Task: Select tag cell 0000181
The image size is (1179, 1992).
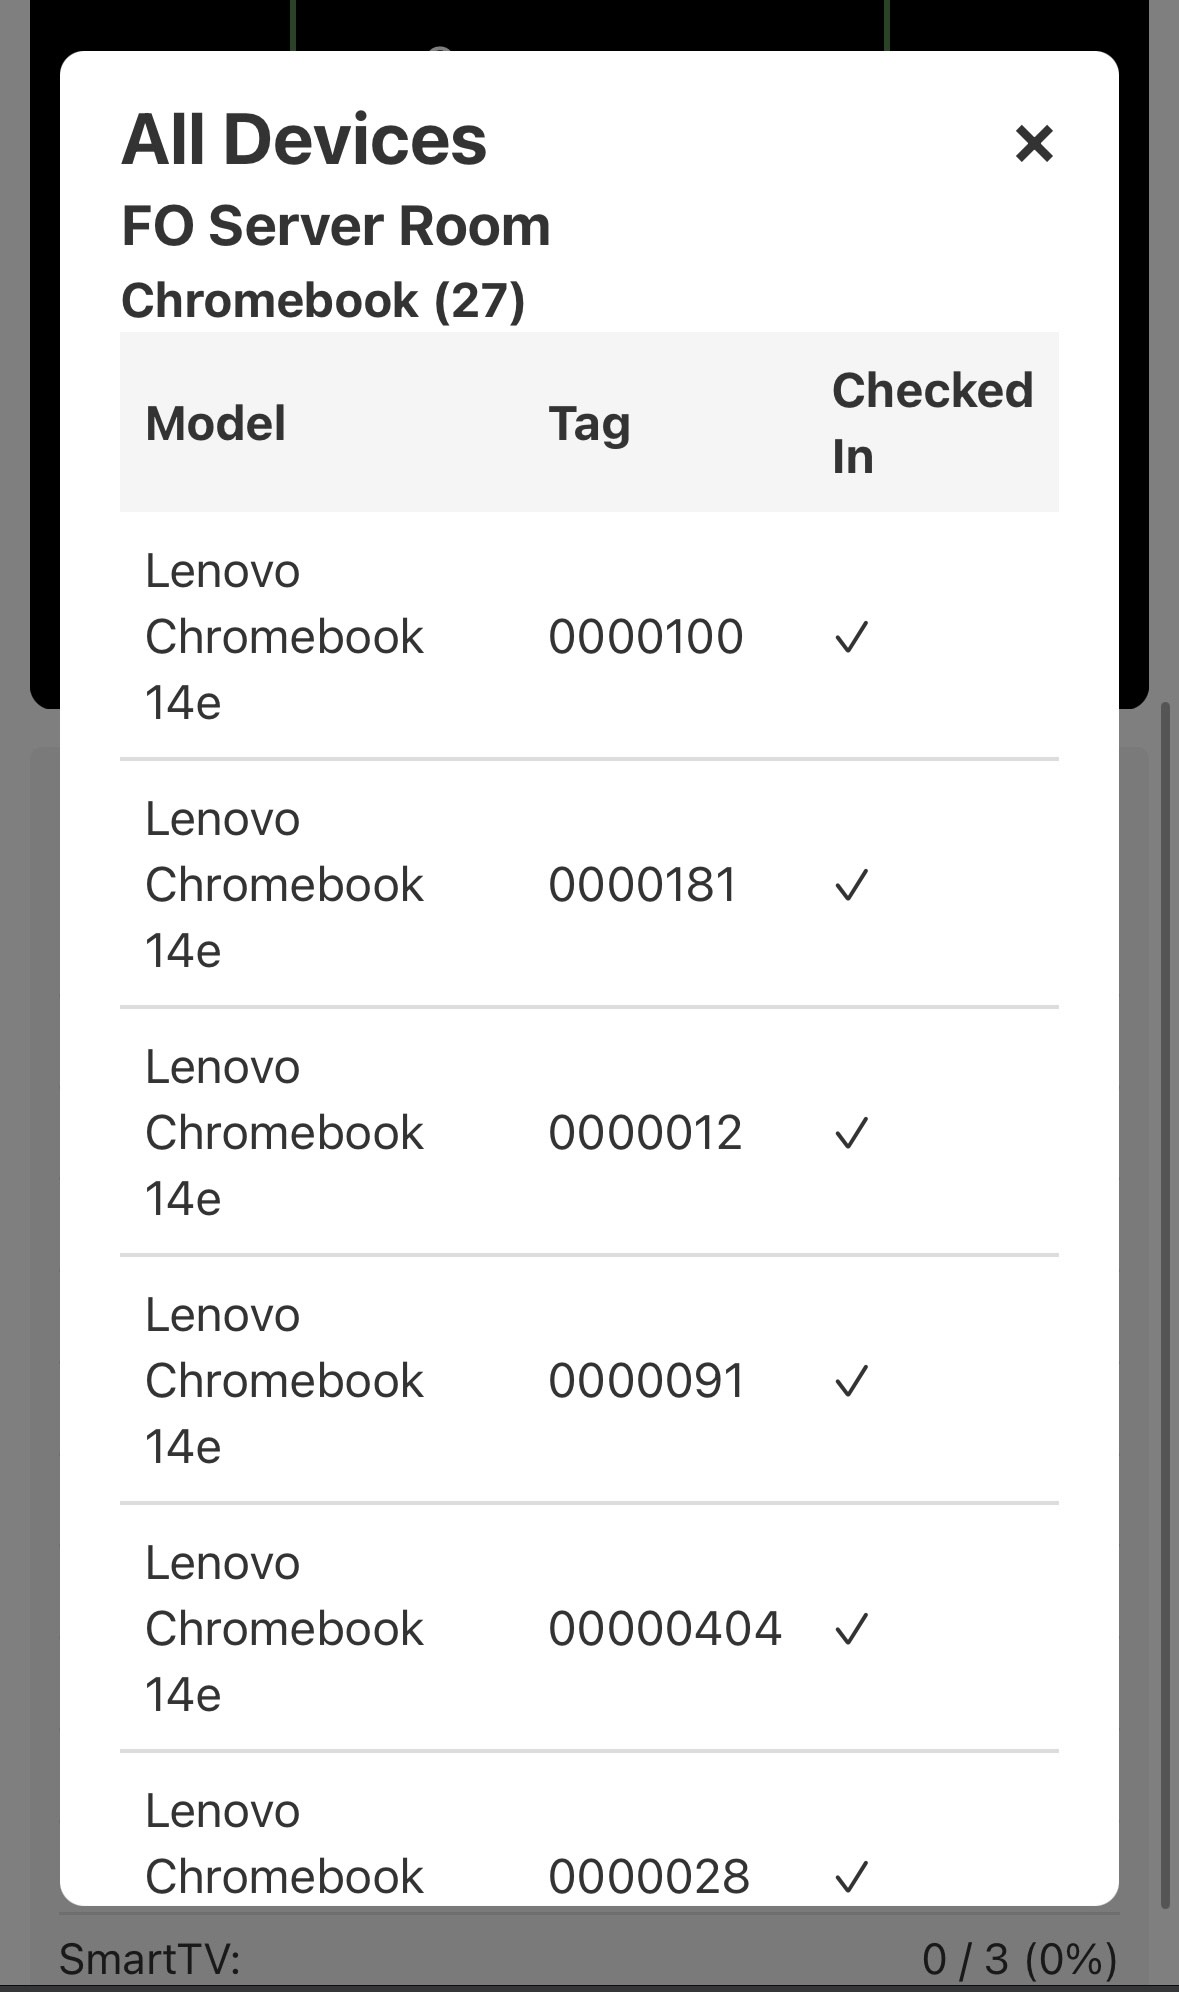Action: tap(643, 885)
